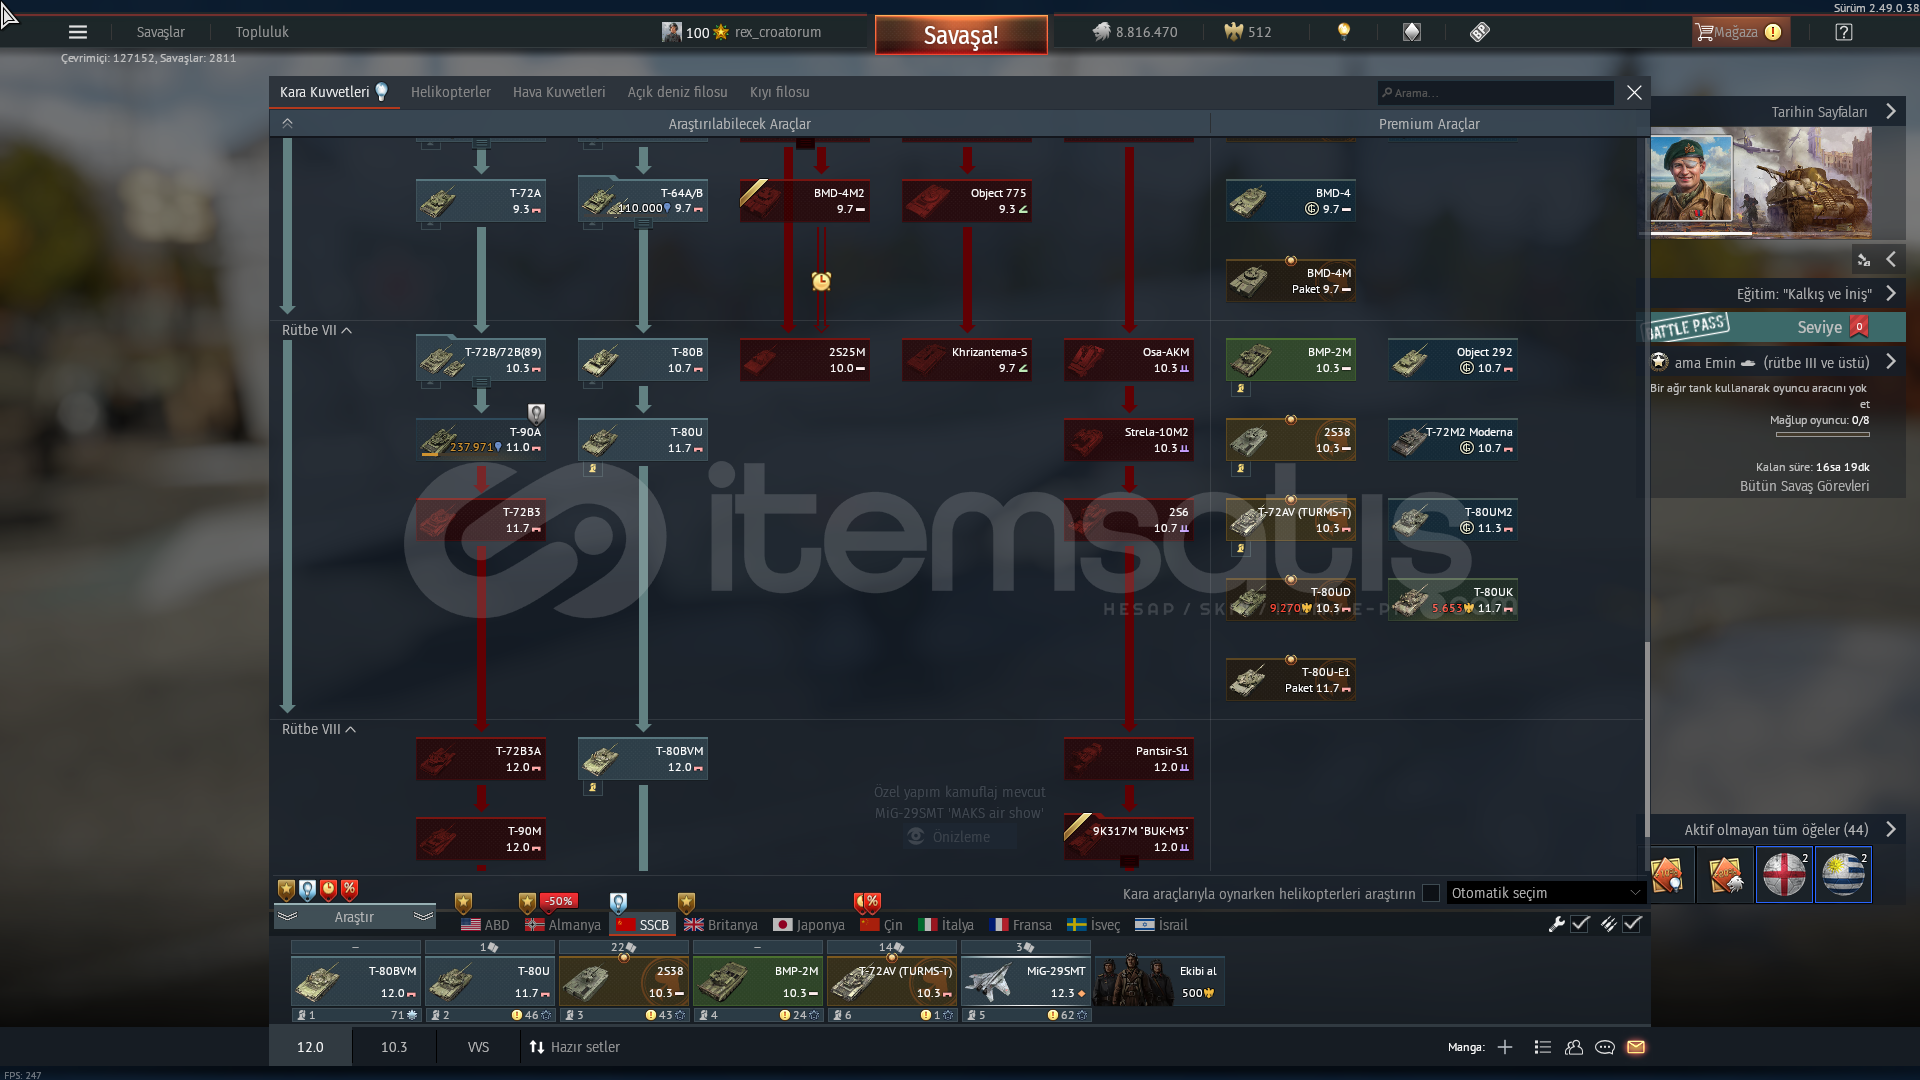Open the mail inbox icon
Viewport: 1920px width, 1080px height.
click(x=1636, y=1047)
